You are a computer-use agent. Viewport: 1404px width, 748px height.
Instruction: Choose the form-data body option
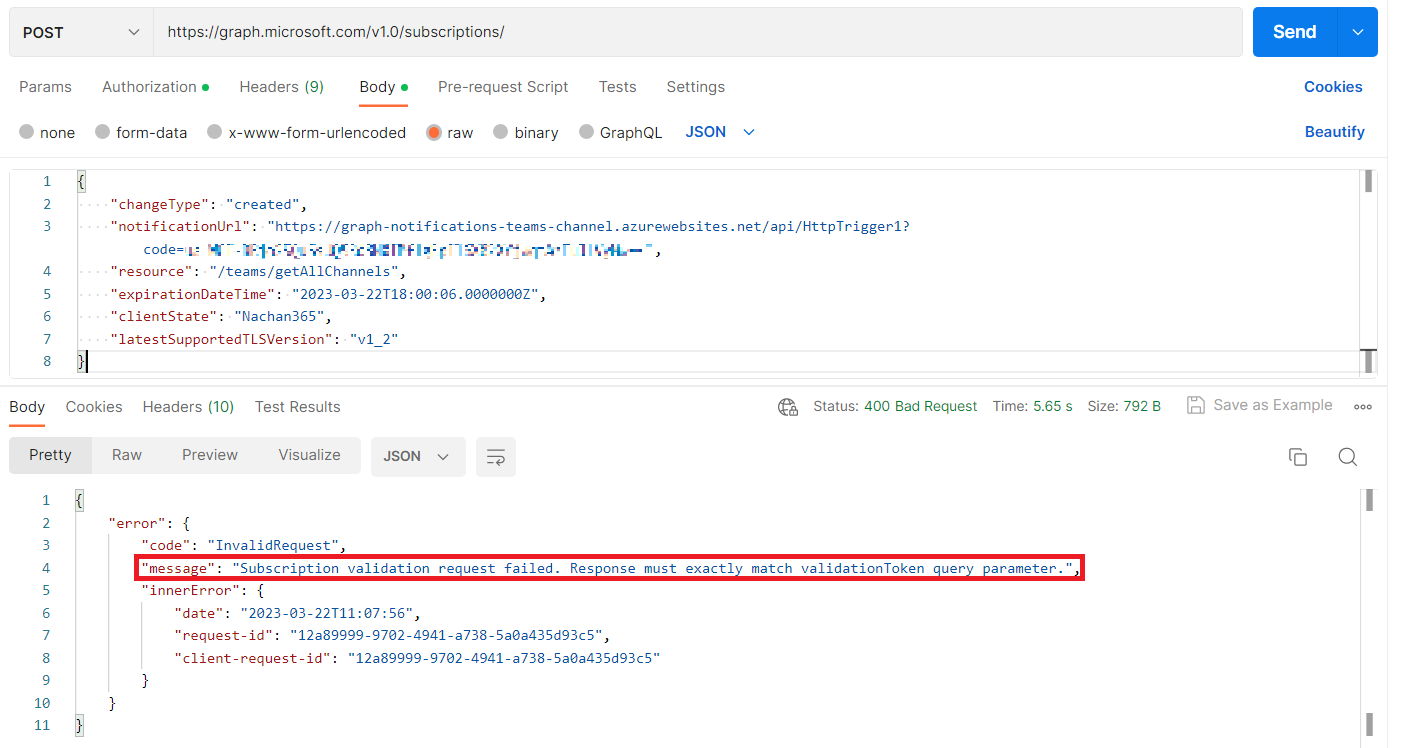click(103, 132)
